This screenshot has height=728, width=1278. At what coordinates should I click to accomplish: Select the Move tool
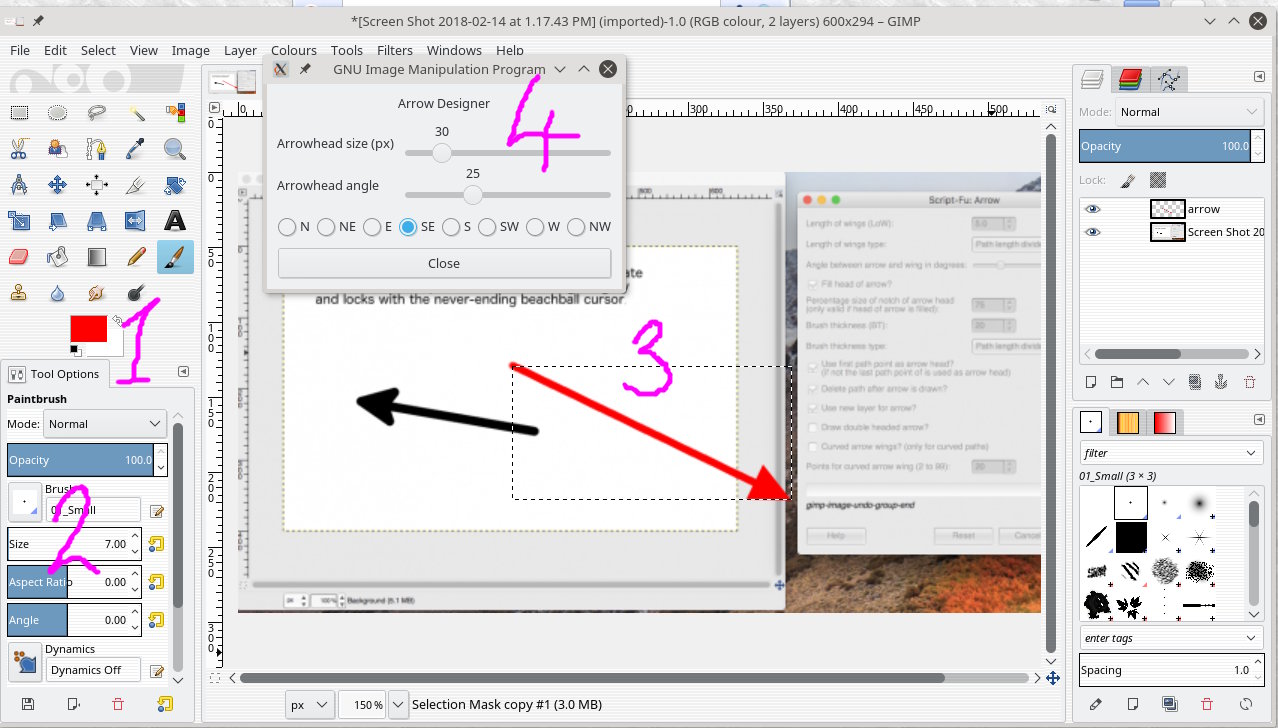click(x=58, y=185)
